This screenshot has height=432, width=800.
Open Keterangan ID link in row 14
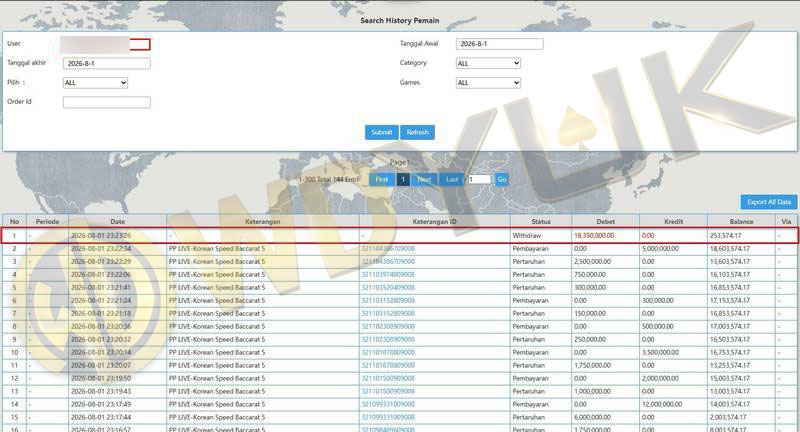388,404
